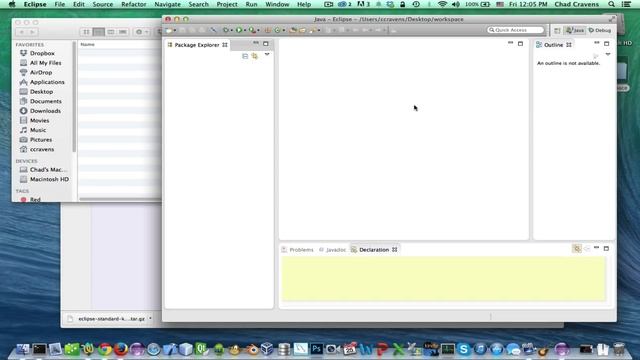Open the Debug configurations dropdown arrow
The height and width of the screenshot is (360, 640).
pyautogui.click(x=231, y=30)
